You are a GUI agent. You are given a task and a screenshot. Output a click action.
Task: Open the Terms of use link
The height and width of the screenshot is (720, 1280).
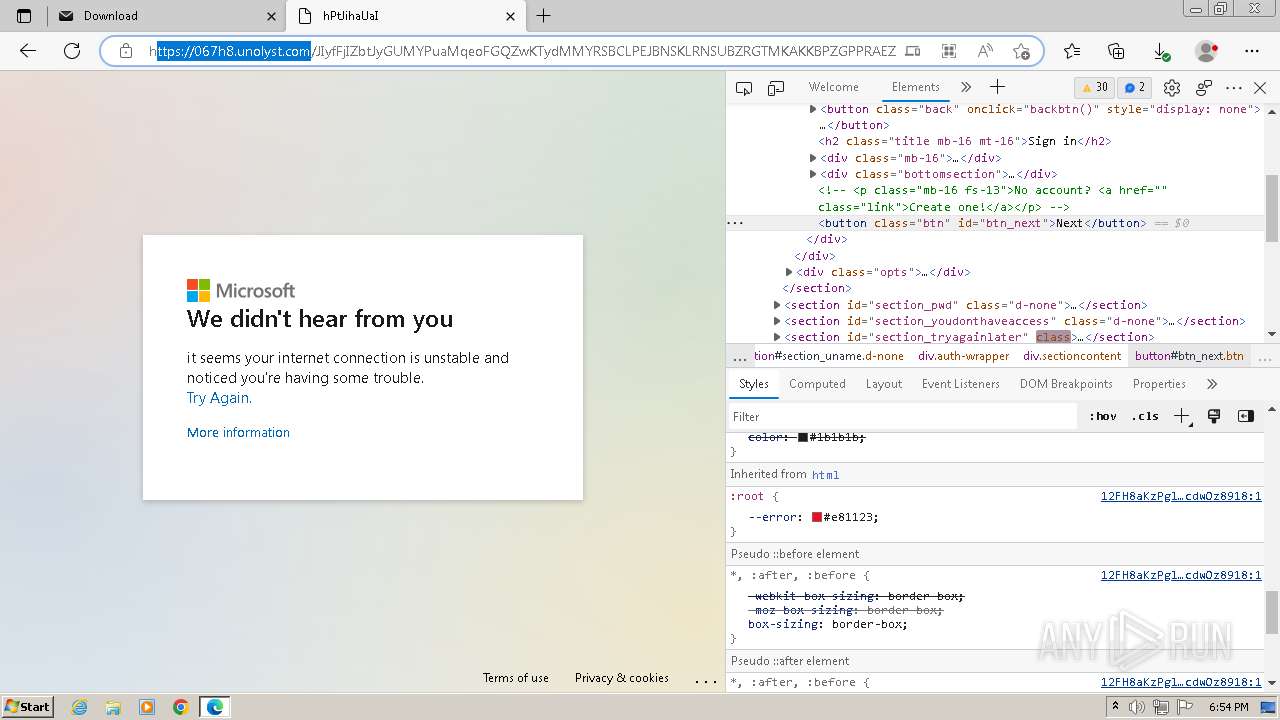point(516,678)
